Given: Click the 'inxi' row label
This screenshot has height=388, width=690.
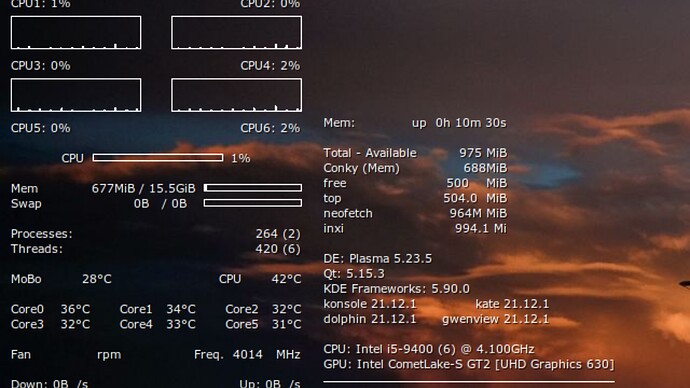Looking at the screenshot, I should click(x=333, y=228).
